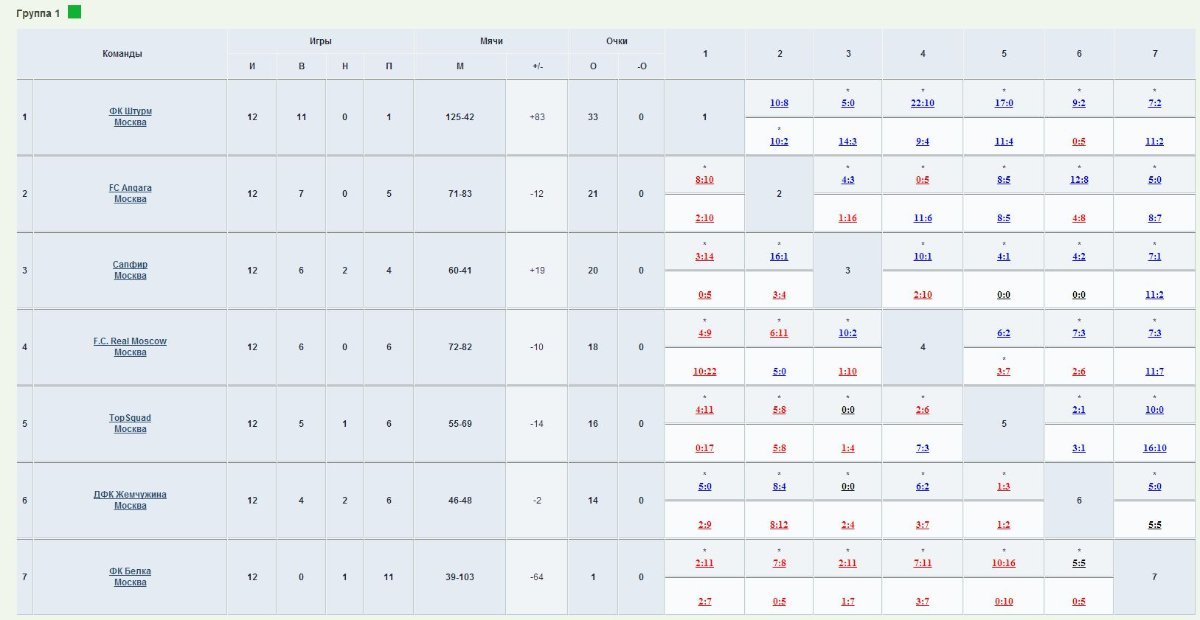Open the ФК Штурм team page
This screenshot has width=1200, height=620.
[130, 111]
